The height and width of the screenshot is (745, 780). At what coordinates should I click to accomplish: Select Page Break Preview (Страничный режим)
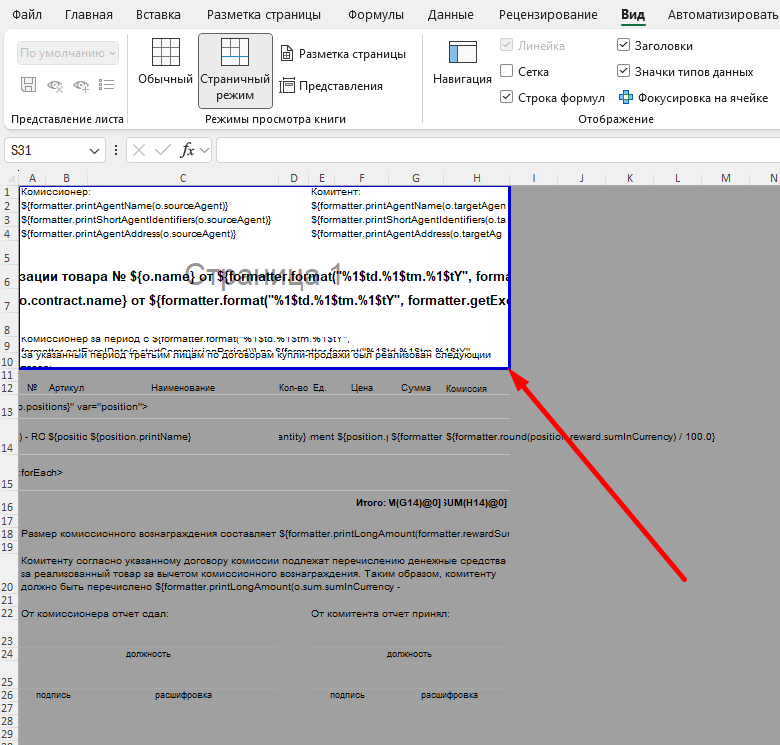pos(235,71)
